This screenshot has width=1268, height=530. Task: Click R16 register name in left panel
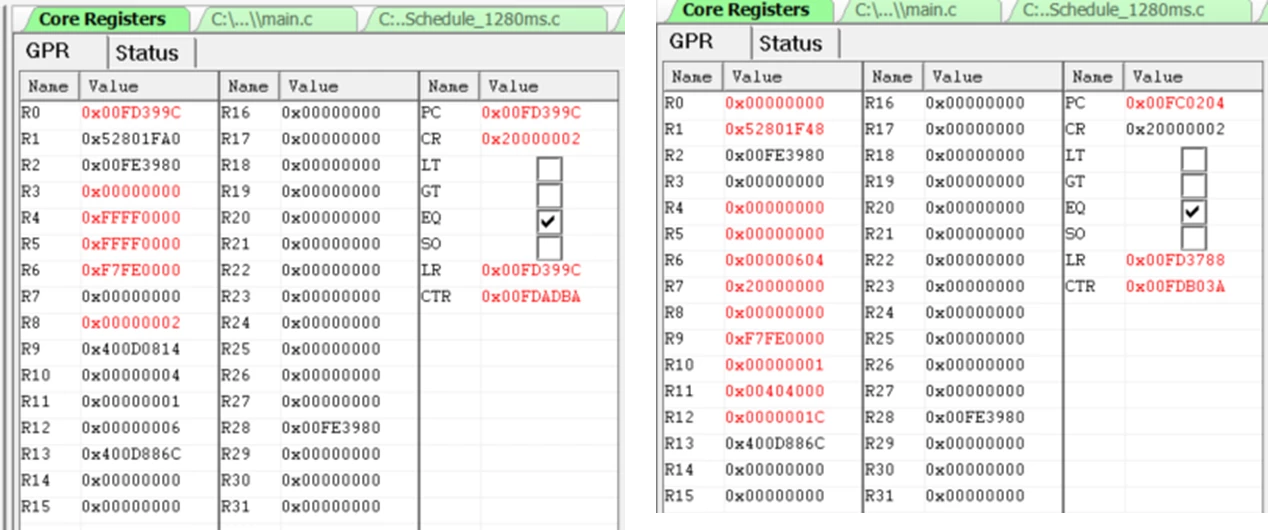[x=234, y=113]
